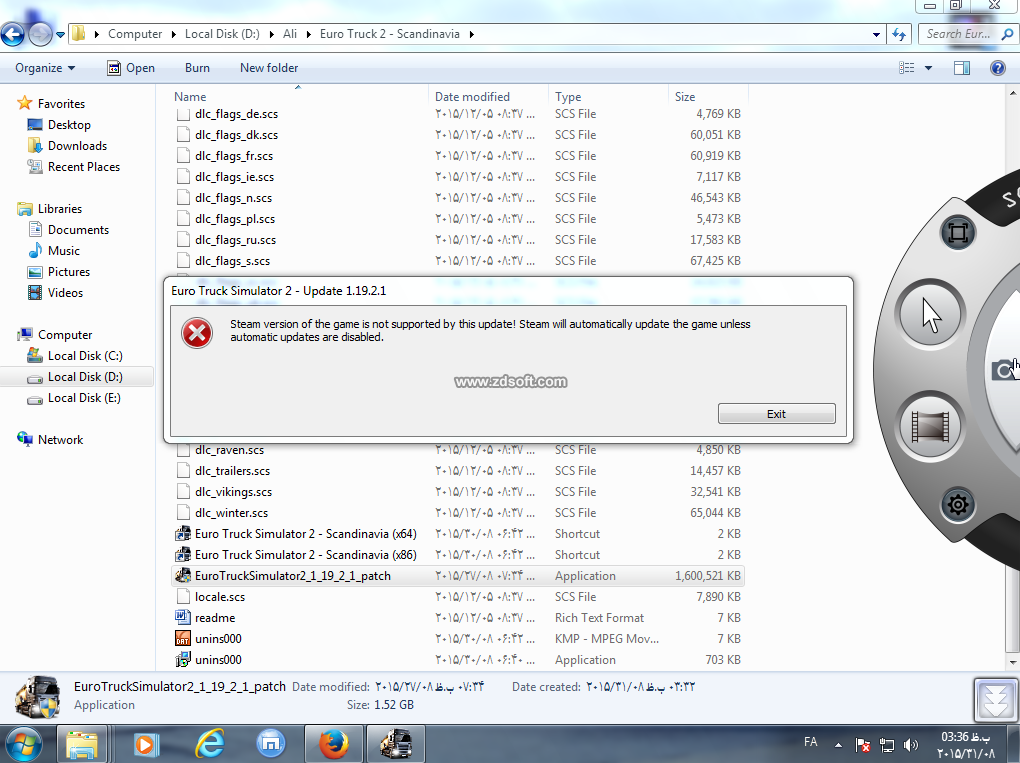Toggle the preview pane button
This screenshot has width=1020, height=763.
pos(961,68)
